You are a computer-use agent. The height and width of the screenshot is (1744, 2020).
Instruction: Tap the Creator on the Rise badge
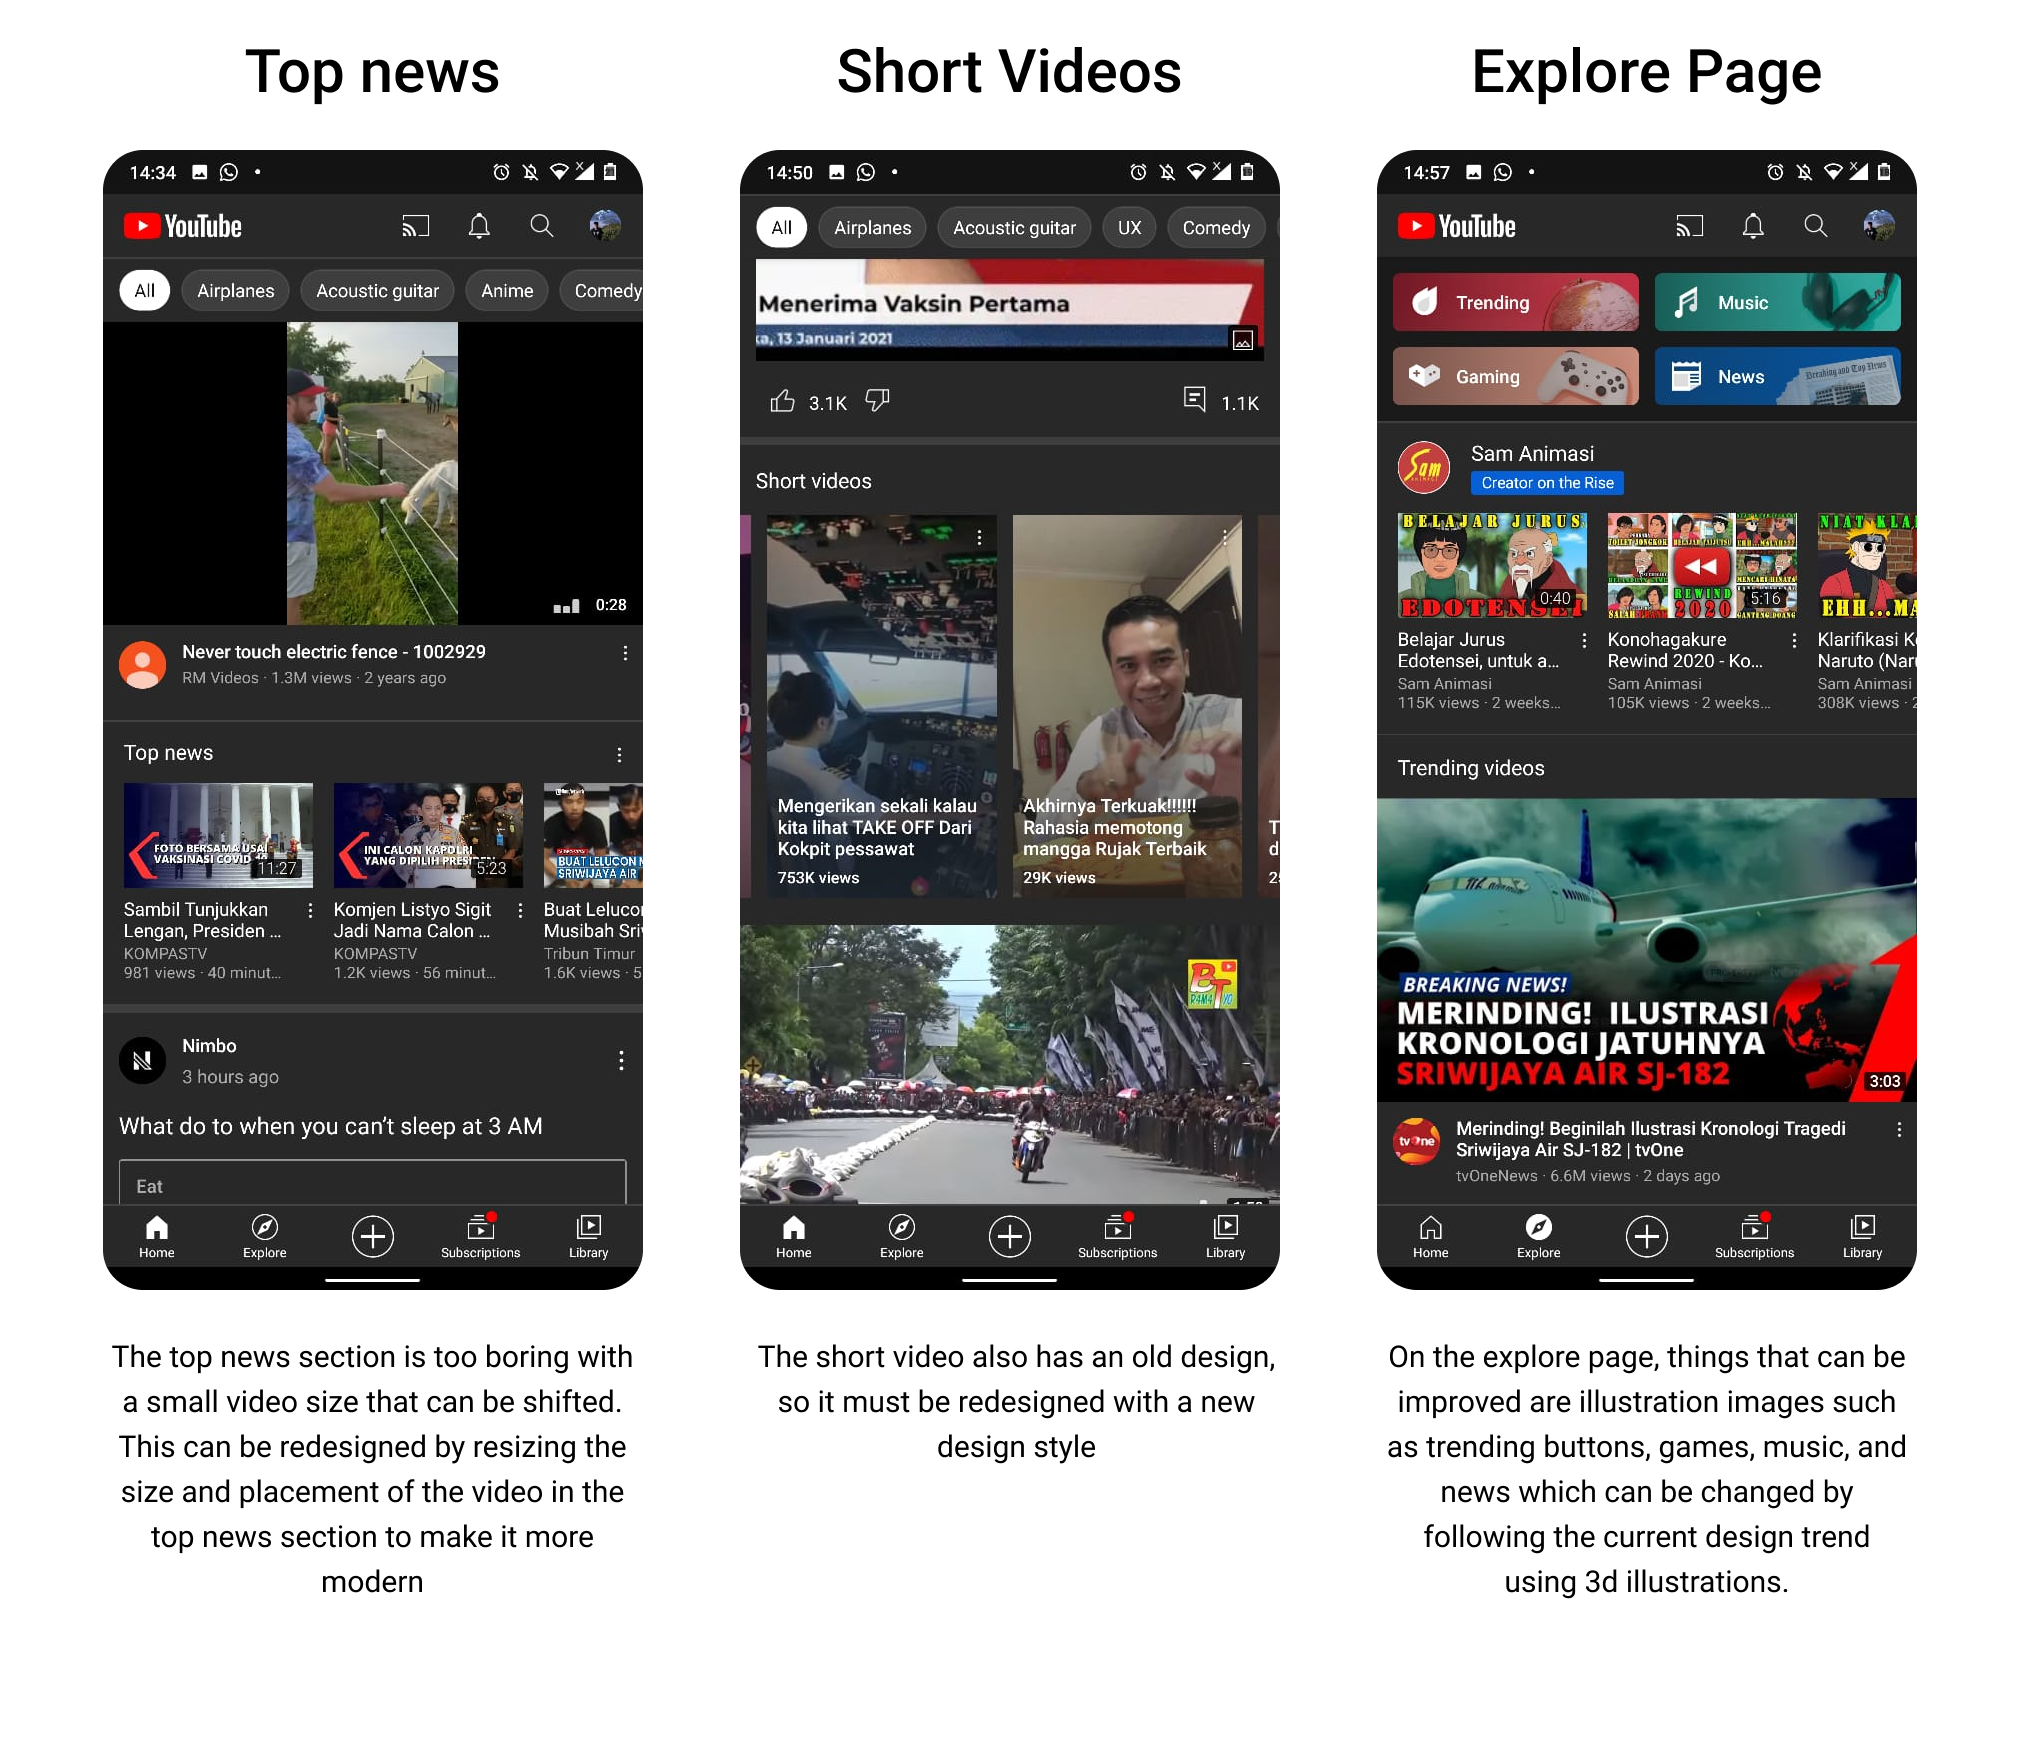coord(1547,483)
